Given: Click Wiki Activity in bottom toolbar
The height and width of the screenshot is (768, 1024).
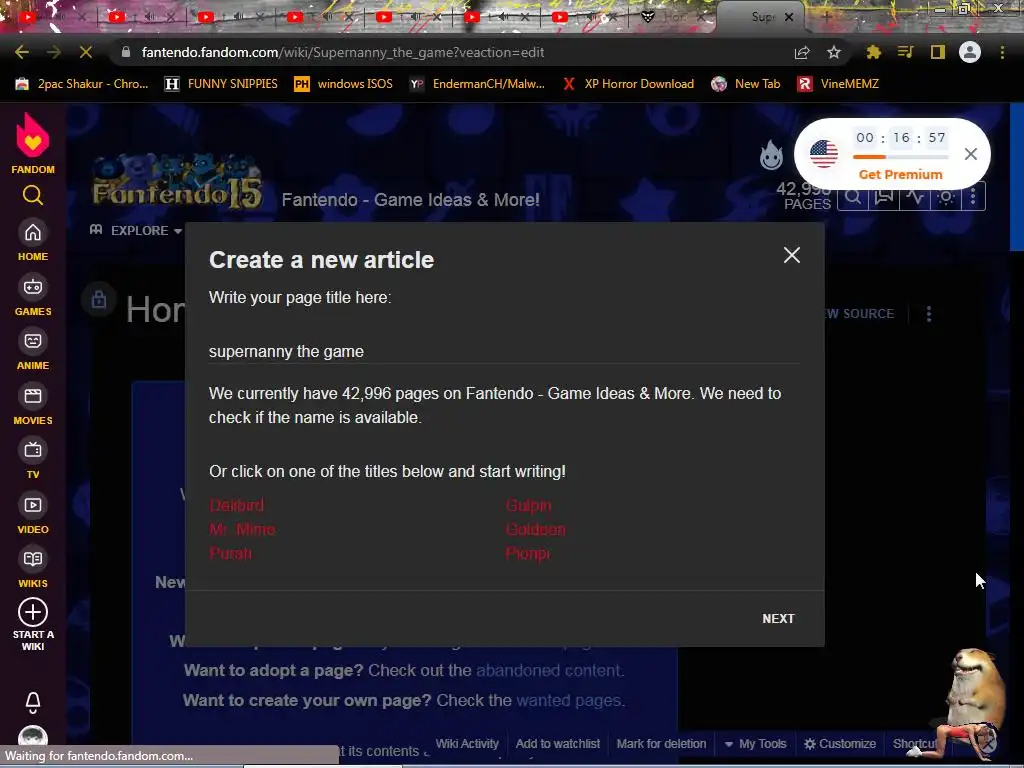Looking at the screenshot, I should 467,743.
